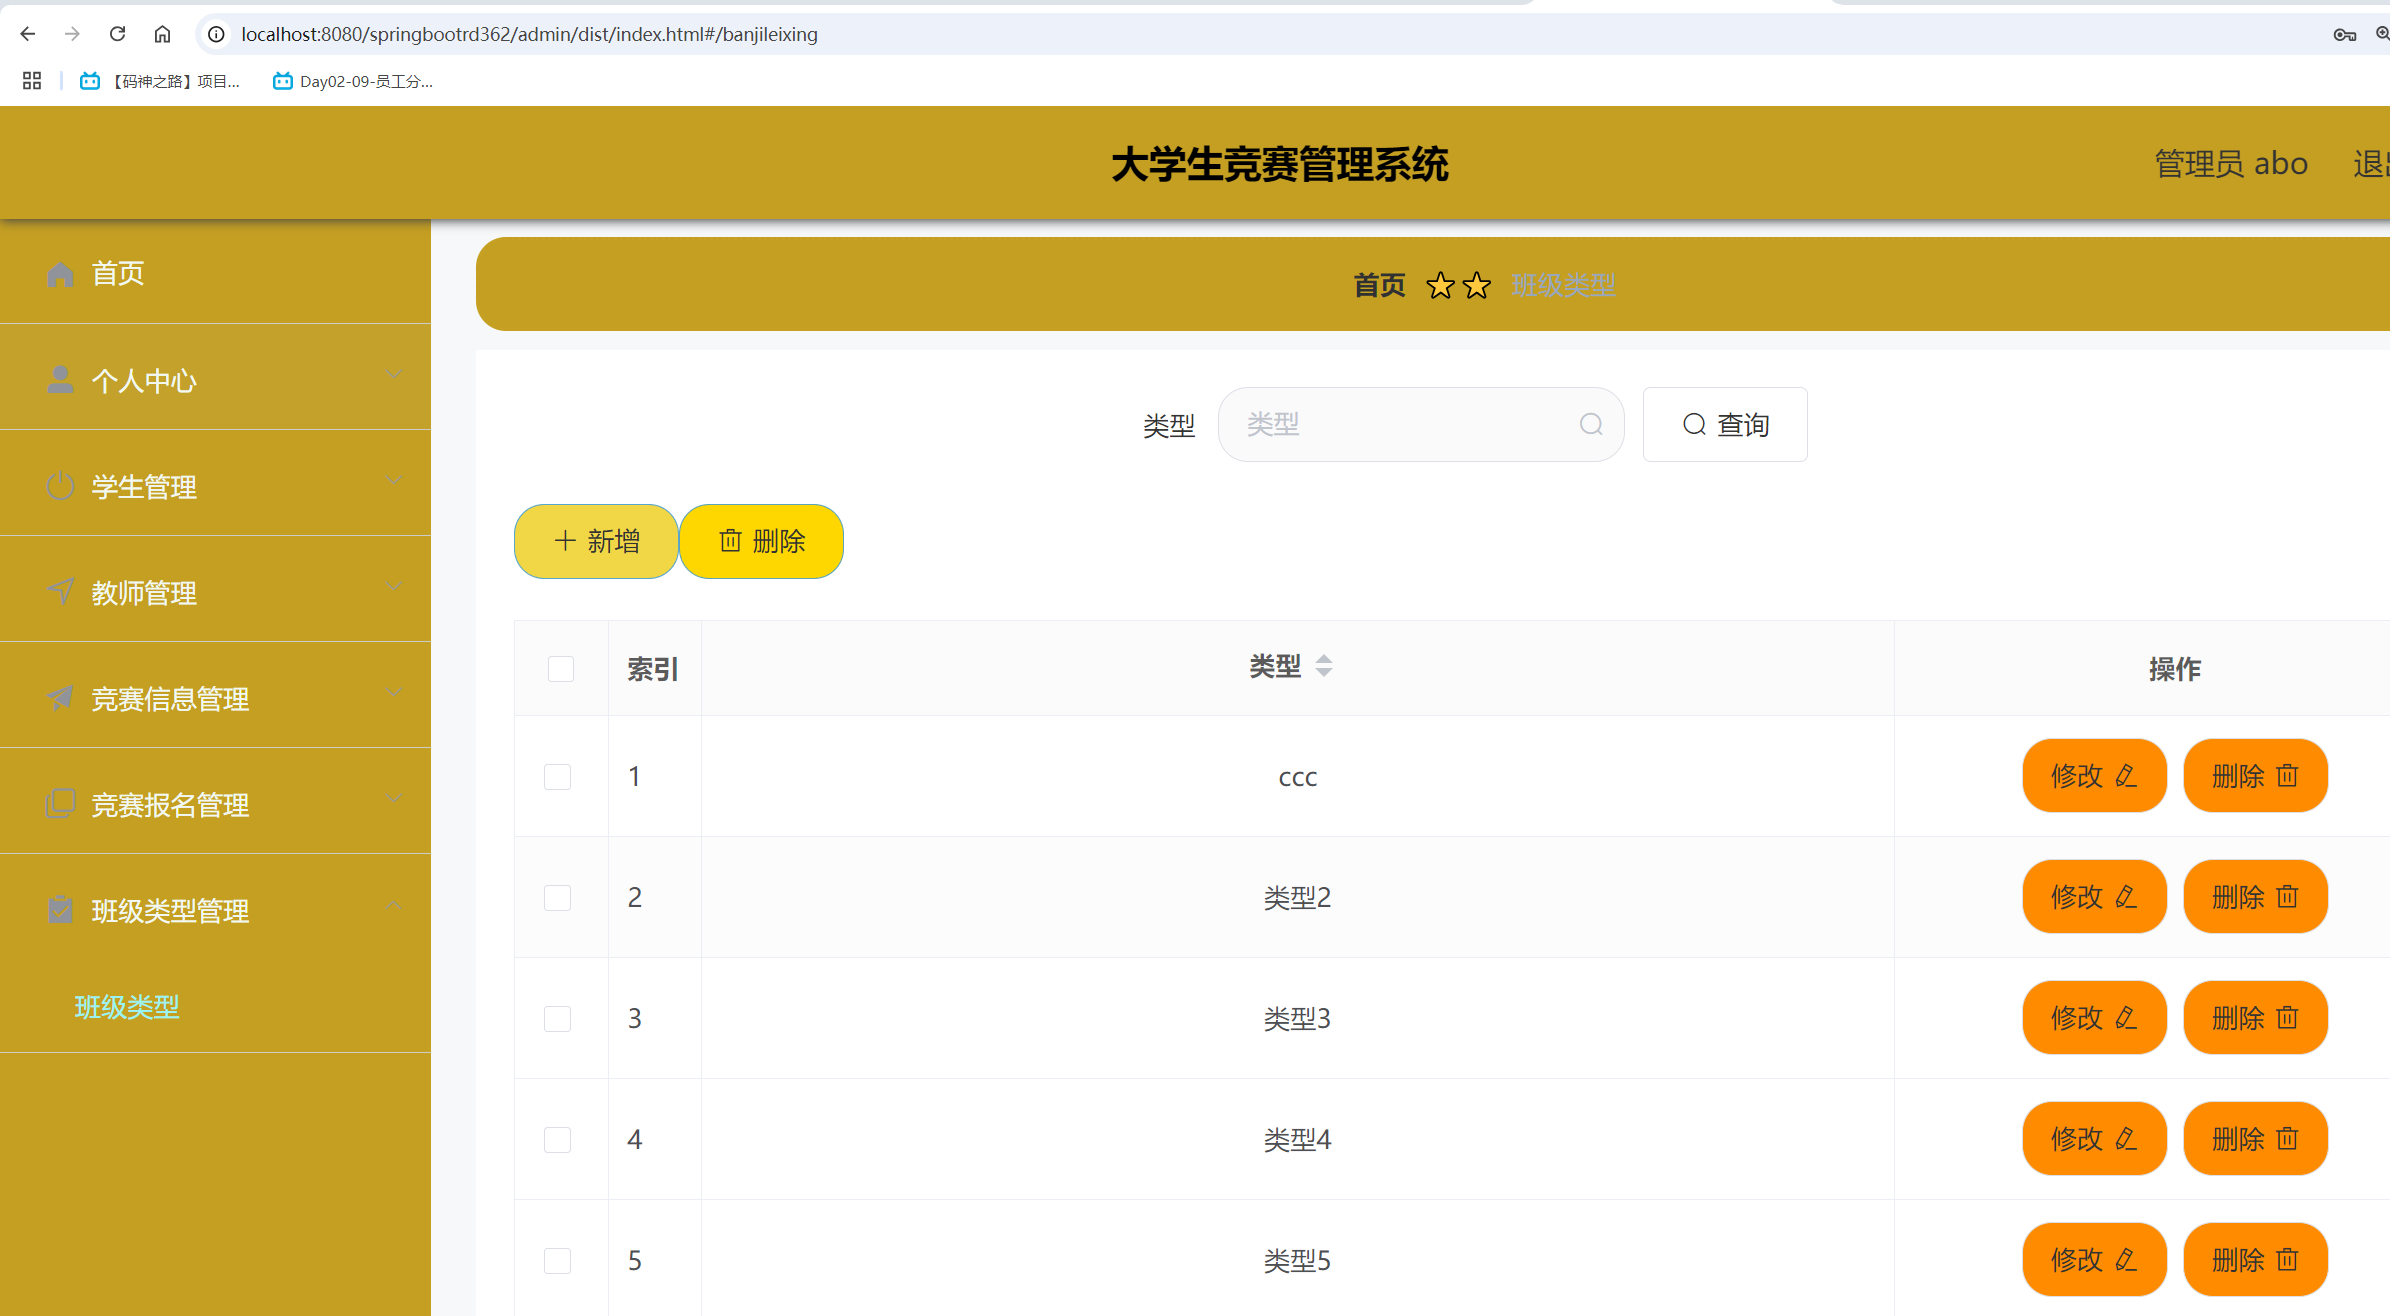Click the second star icon in the breadcrumb
Viewport: 2390px width, 1316px height.
coord(1477,286)
